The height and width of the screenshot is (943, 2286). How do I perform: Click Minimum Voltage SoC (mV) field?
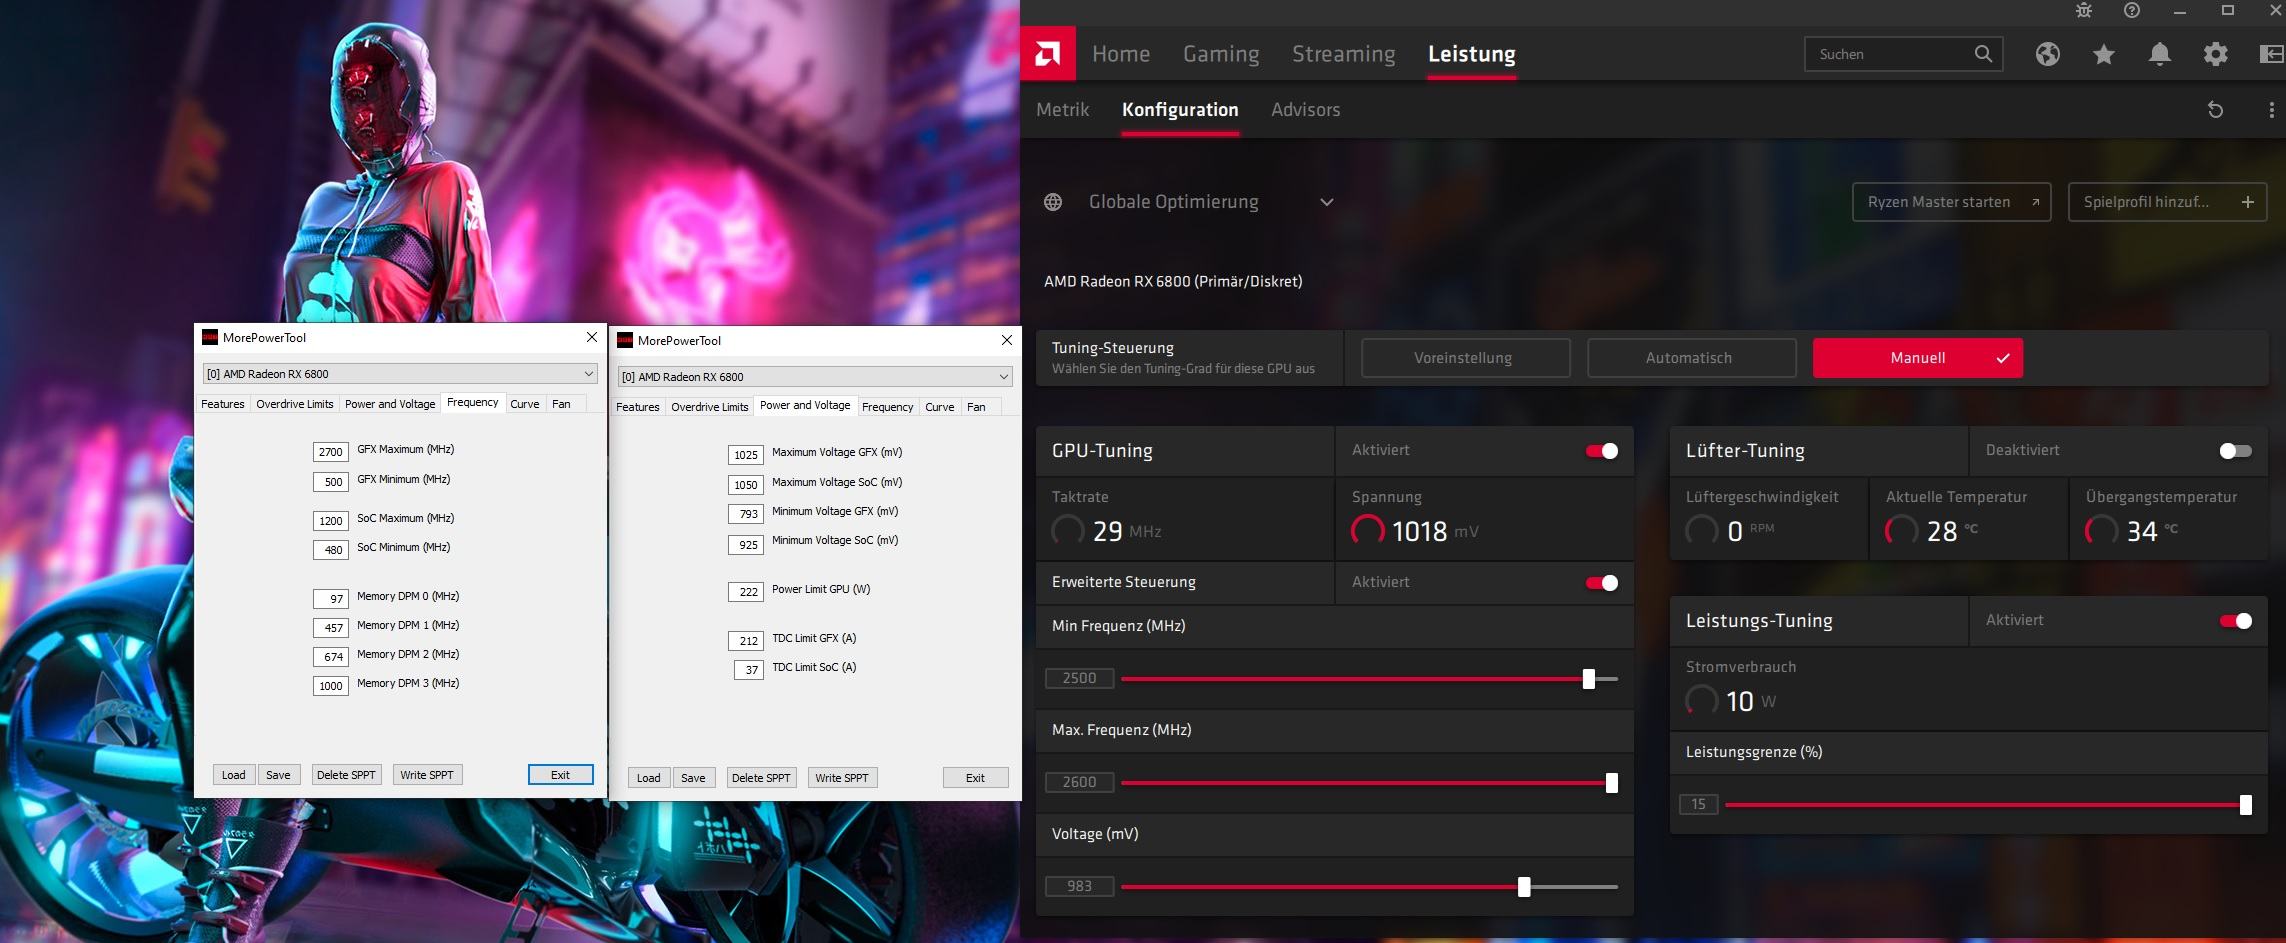[745, 545]
